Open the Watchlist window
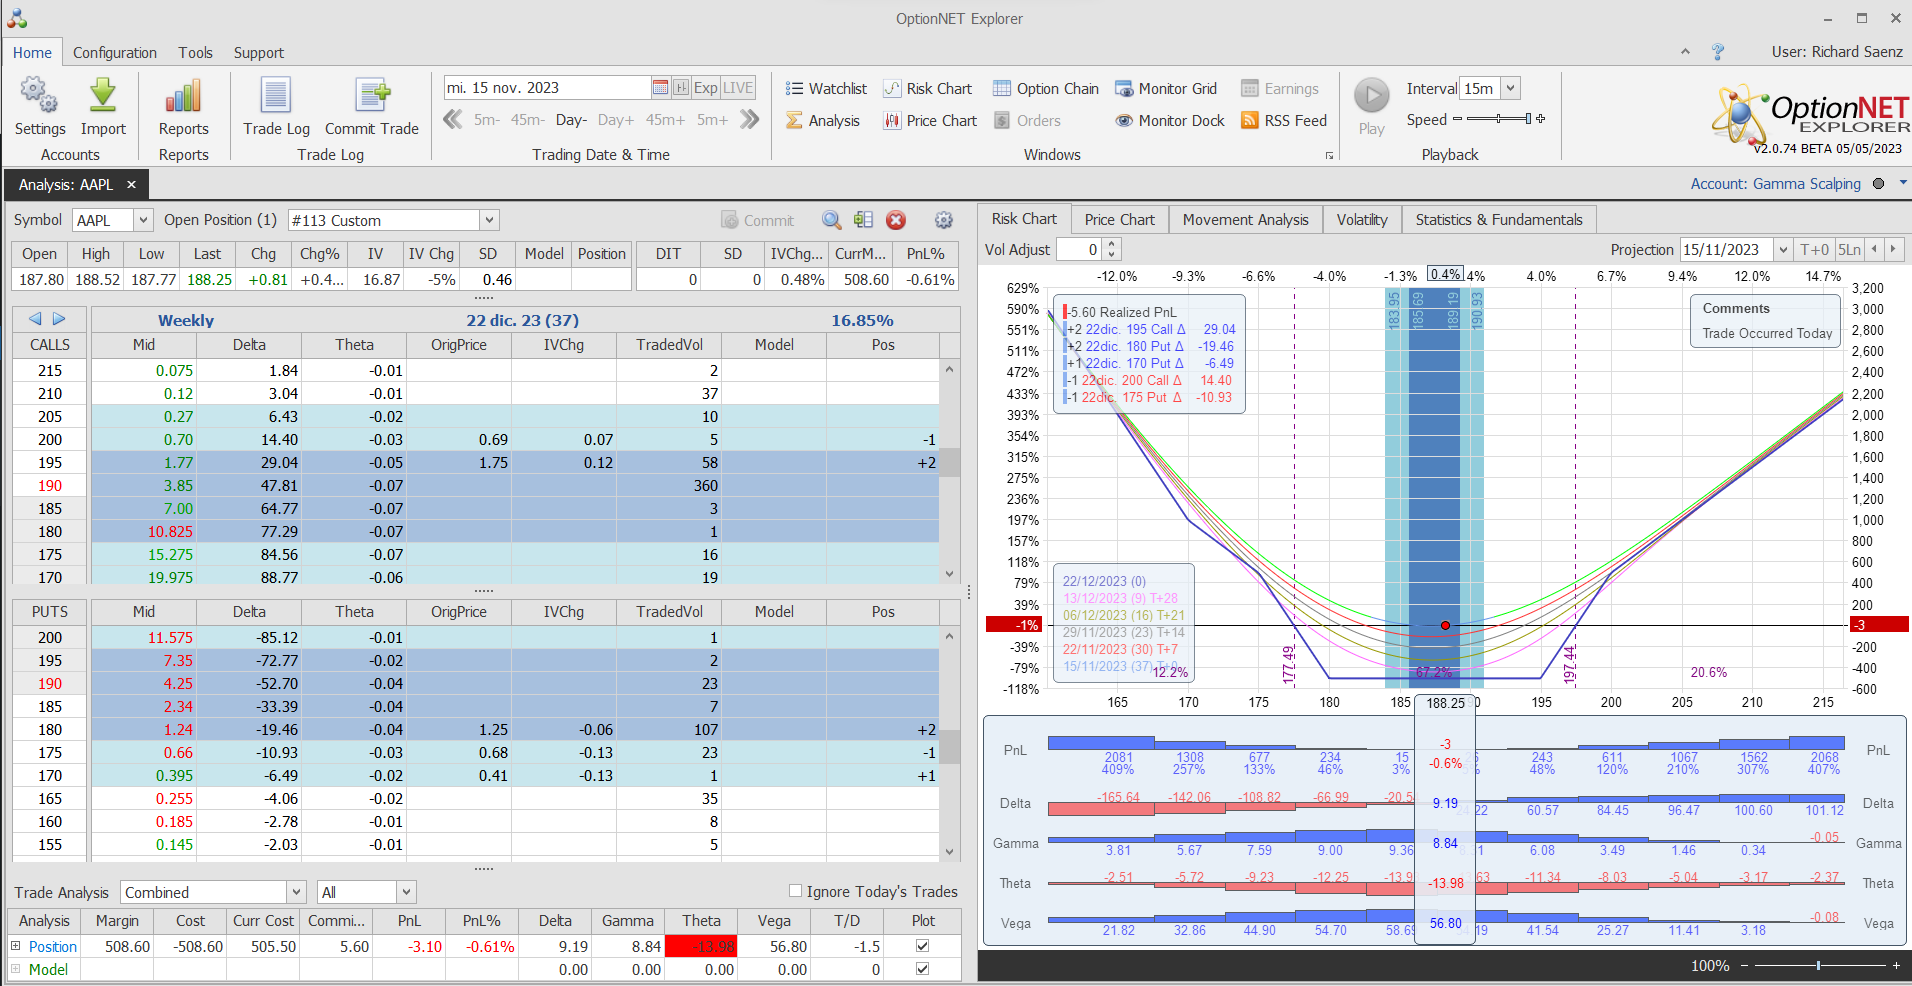The width and height of the screenshot is (1912, 986). (826, 88)
